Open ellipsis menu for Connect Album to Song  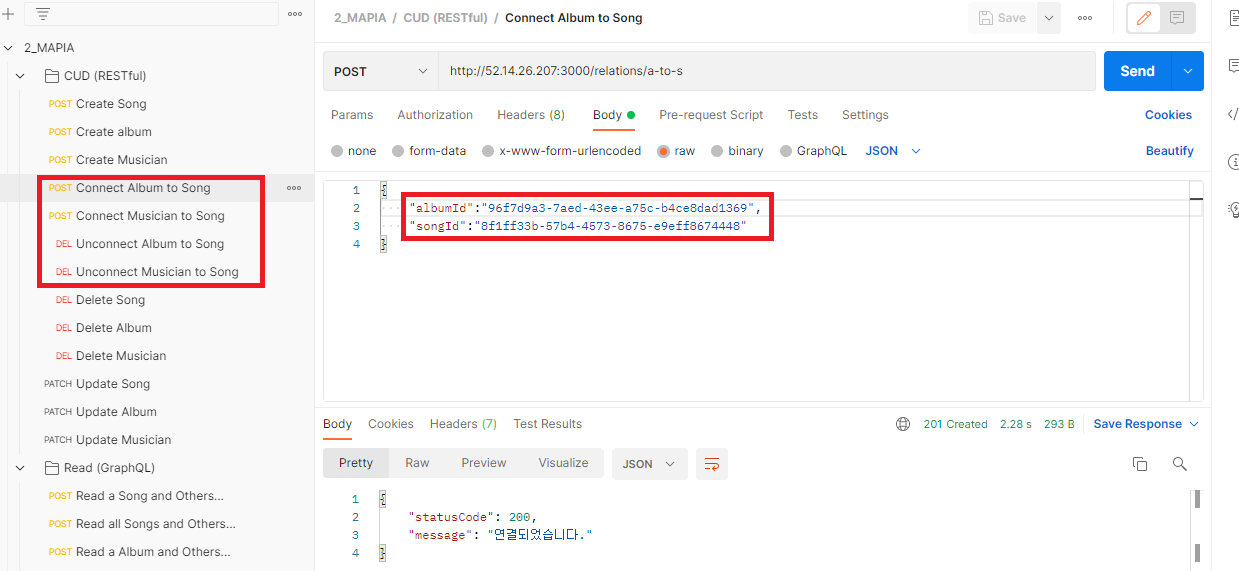[x=294, y=188]
